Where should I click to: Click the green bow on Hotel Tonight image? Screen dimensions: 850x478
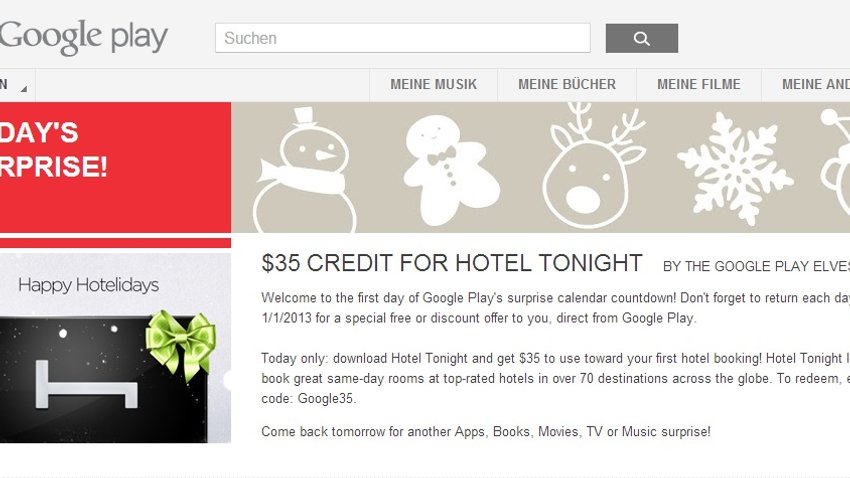click(181, 344)
